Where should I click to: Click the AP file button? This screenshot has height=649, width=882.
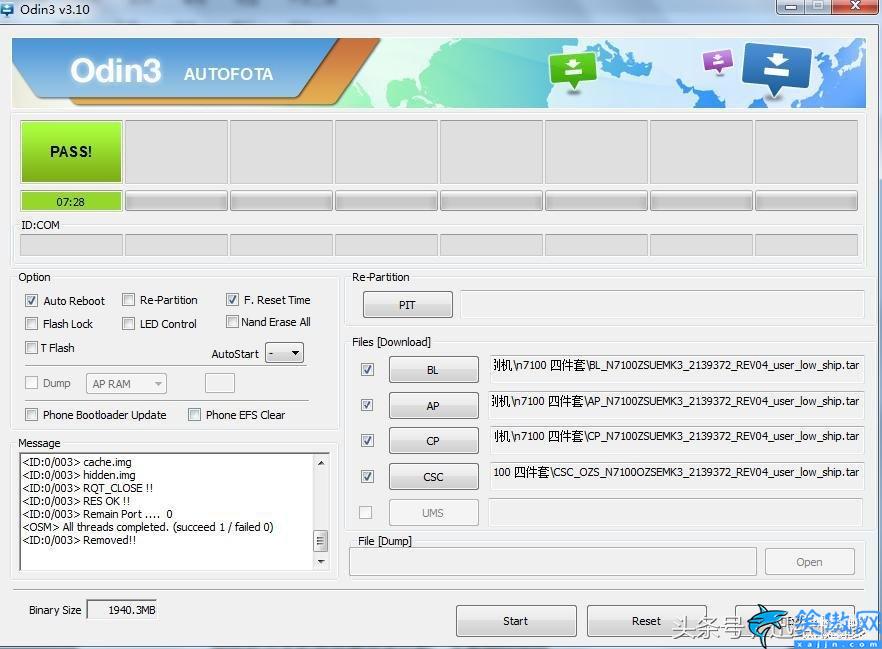click(x=434, y=405)
